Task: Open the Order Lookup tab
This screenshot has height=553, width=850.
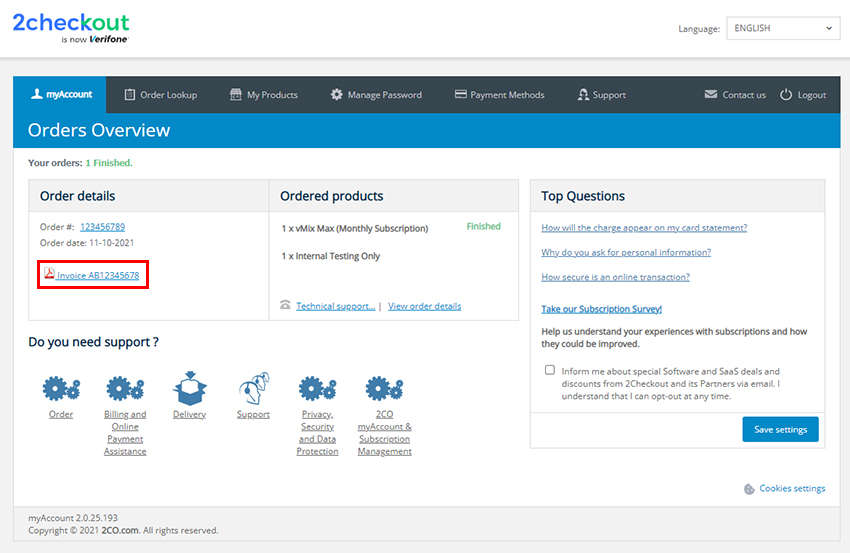Action: pos(160,95)
